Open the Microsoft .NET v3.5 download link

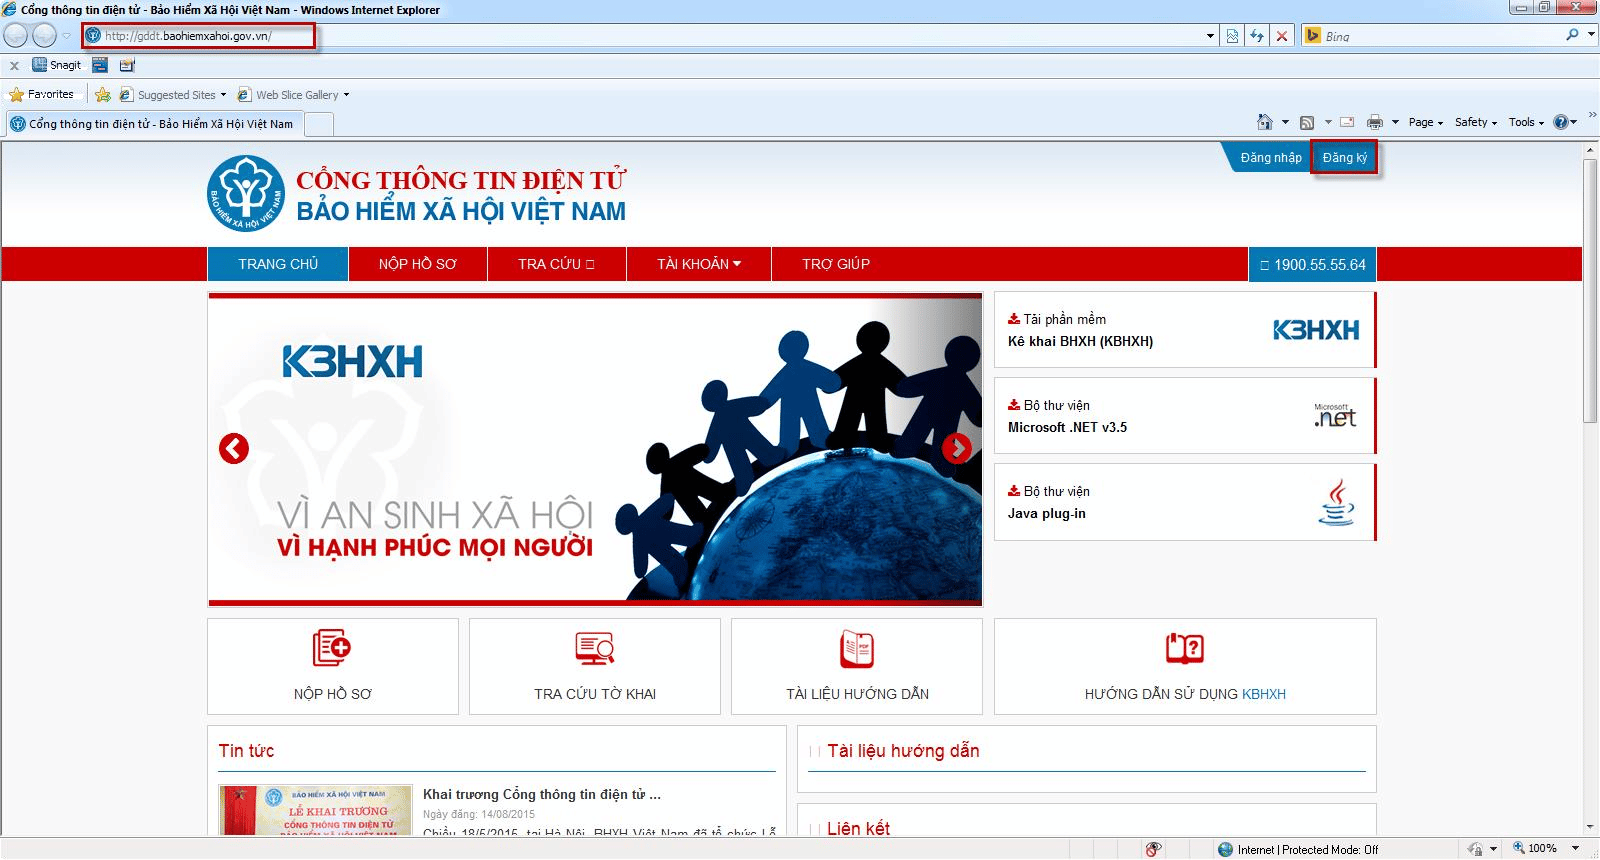[1067, 427]
